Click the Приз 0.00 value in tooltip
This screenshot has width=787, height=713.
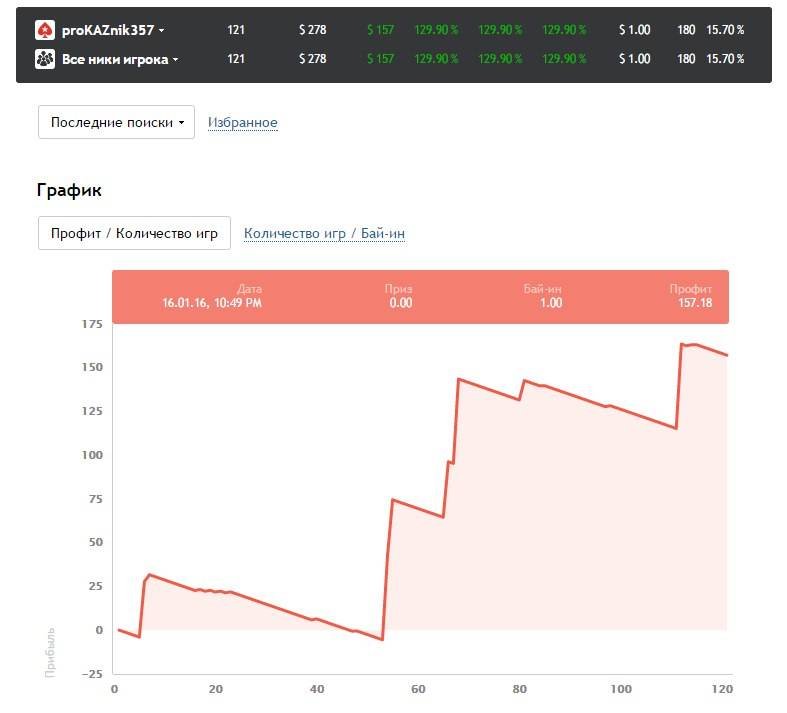(x=400, y=303)
